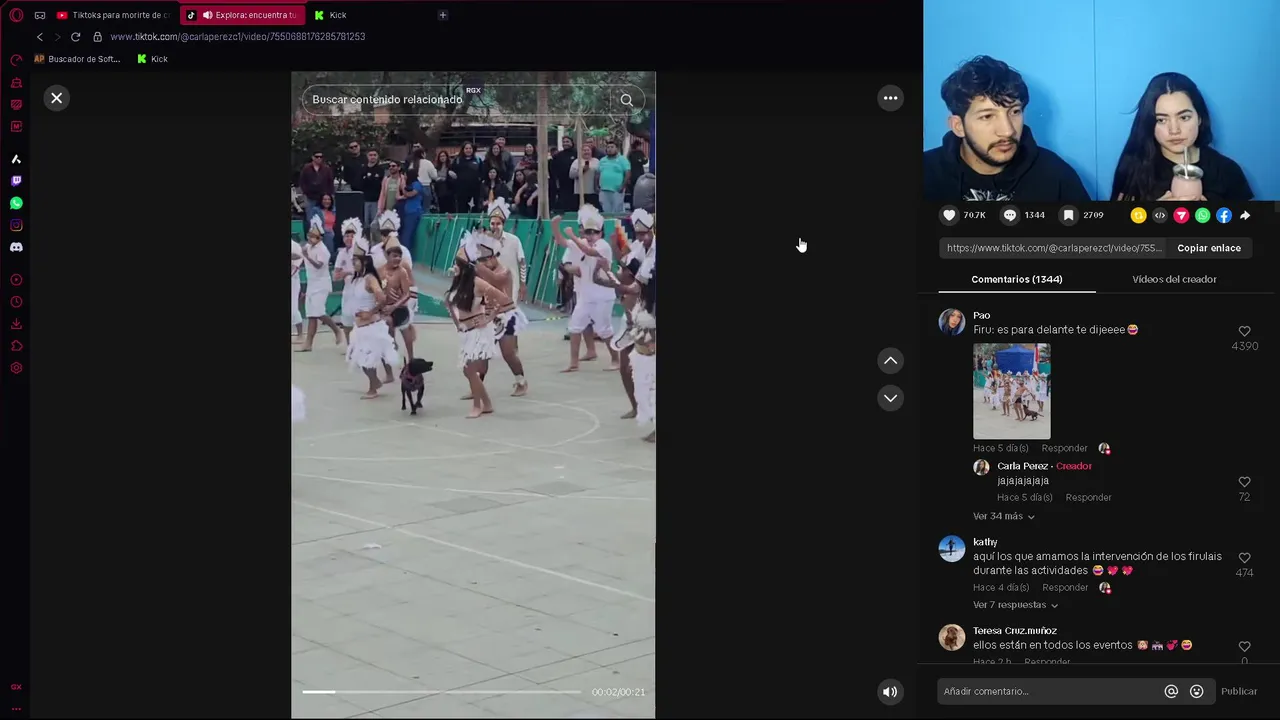Like Carla Perez's reply
The height and width of the screenshot is (720, 1280).
point(1244,482)
